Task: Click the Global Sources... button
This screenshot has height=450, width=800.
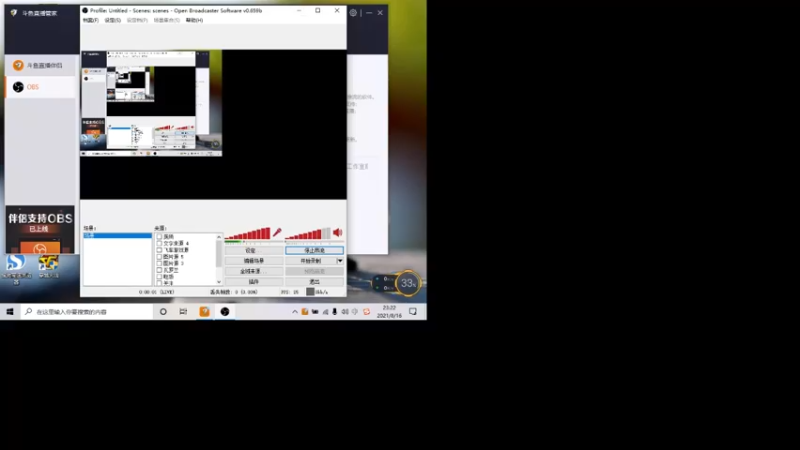Action: tap(254, 271)
